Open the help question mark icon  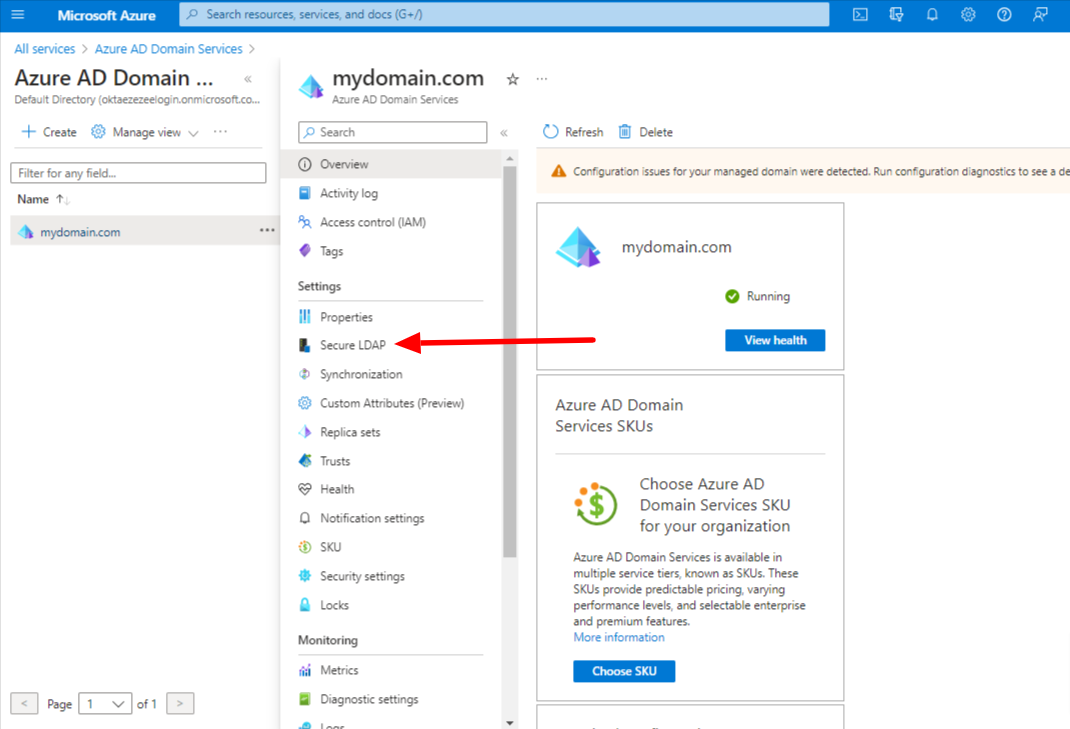pos(1004,14)
